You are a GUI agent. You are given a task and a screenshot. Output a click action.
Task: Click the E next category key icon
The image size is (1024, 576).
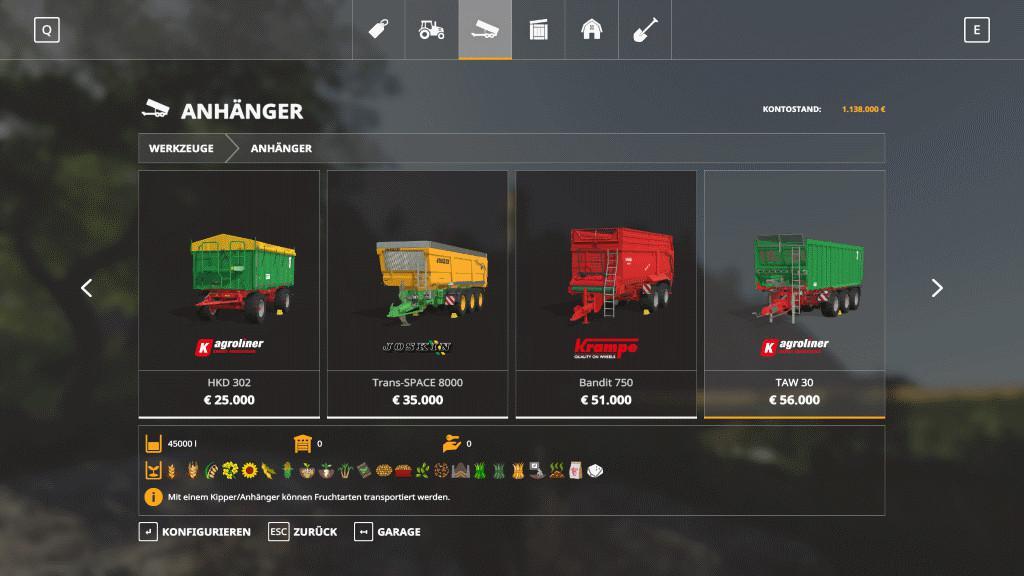coord(976,30)
